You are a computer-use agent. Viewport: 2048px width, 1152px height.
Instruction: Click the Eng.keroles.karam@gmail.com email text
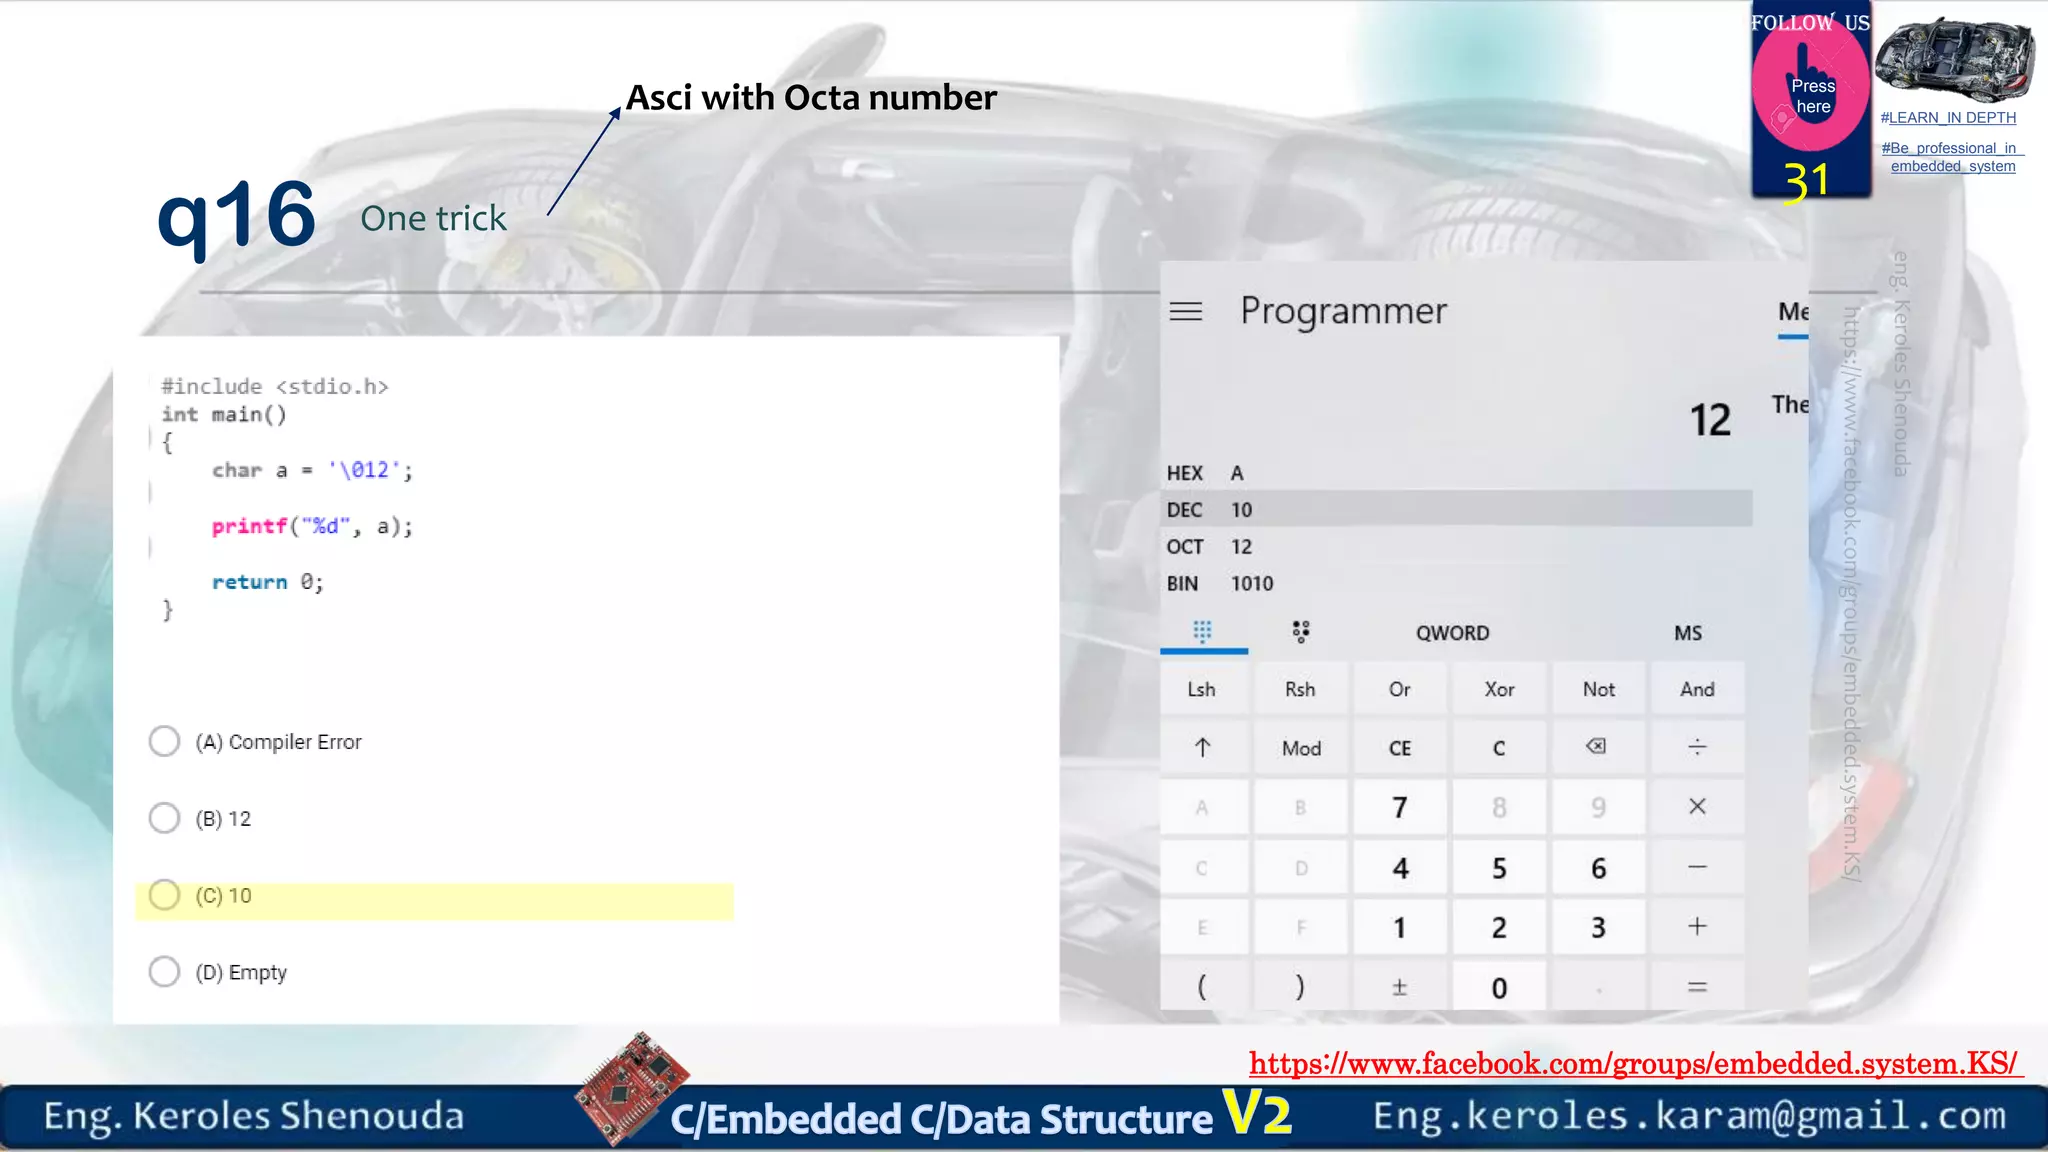1689,1115
